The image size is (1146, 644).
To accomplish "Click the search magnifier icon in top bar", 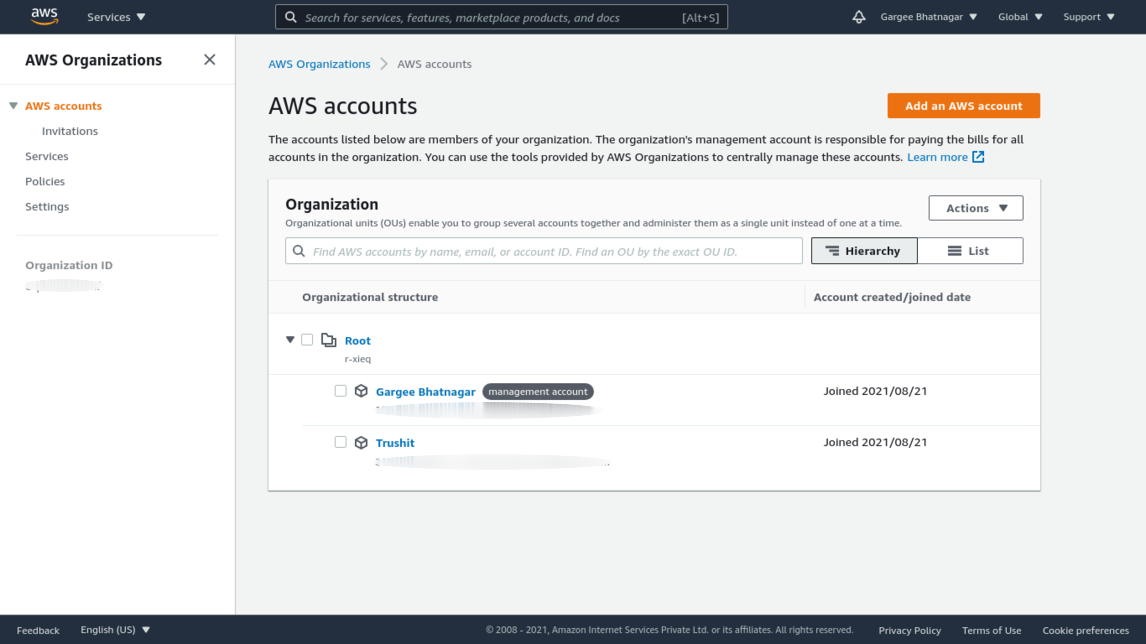I will point(291,17).
